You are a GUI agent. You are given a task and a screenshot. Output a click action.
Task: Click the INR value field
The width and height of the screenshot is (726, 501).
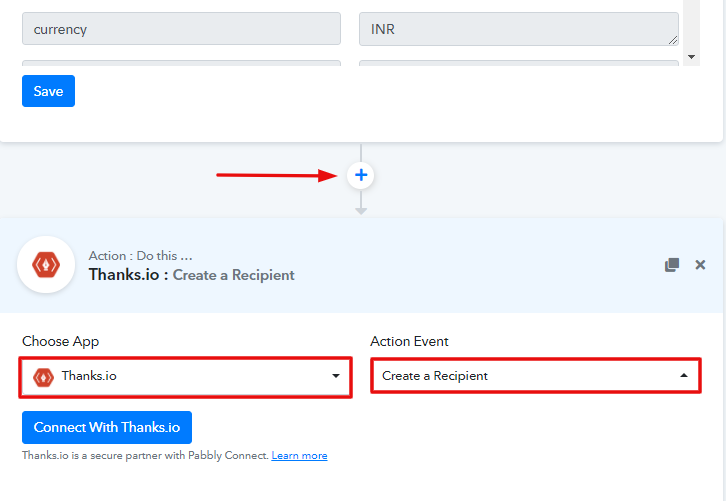coord(519,29)
